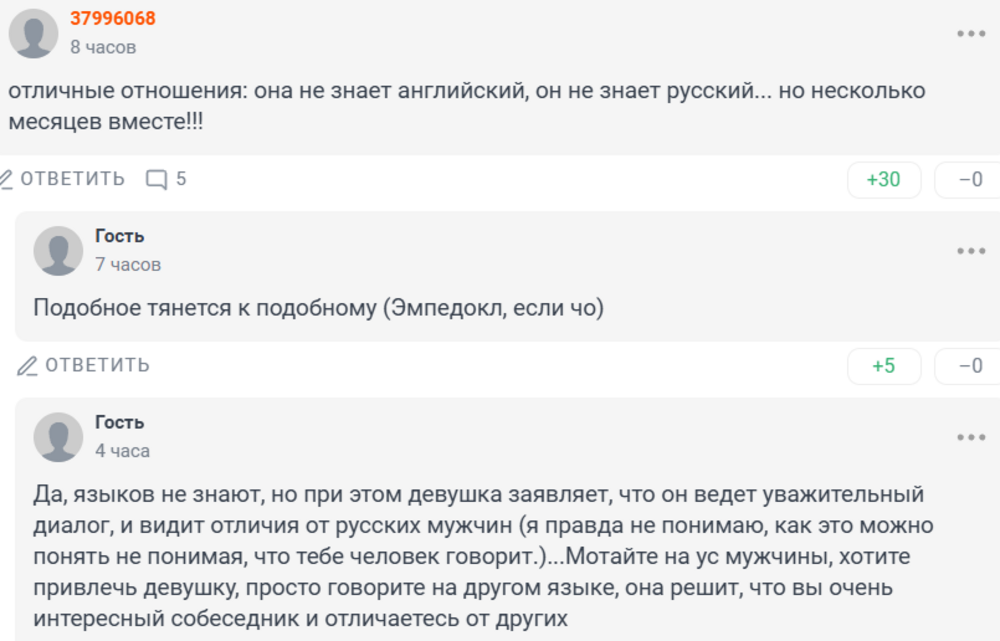
Task: Upvote the comment with +30
Action: [x=883, y=180]
